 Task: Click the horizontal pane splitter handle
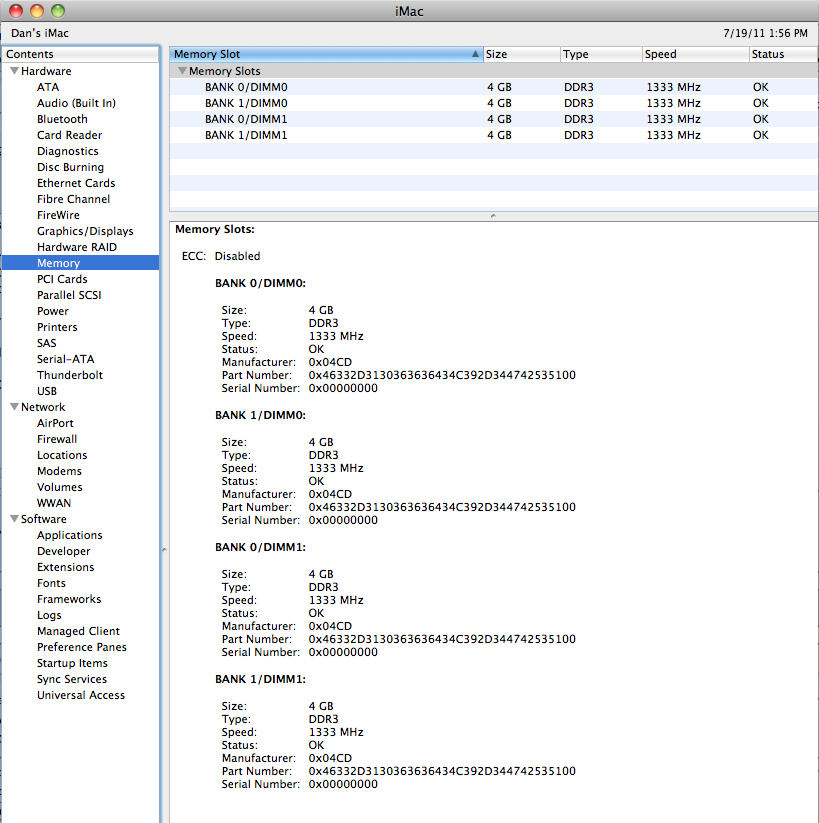pyautogui.click(x=493, y=216)
